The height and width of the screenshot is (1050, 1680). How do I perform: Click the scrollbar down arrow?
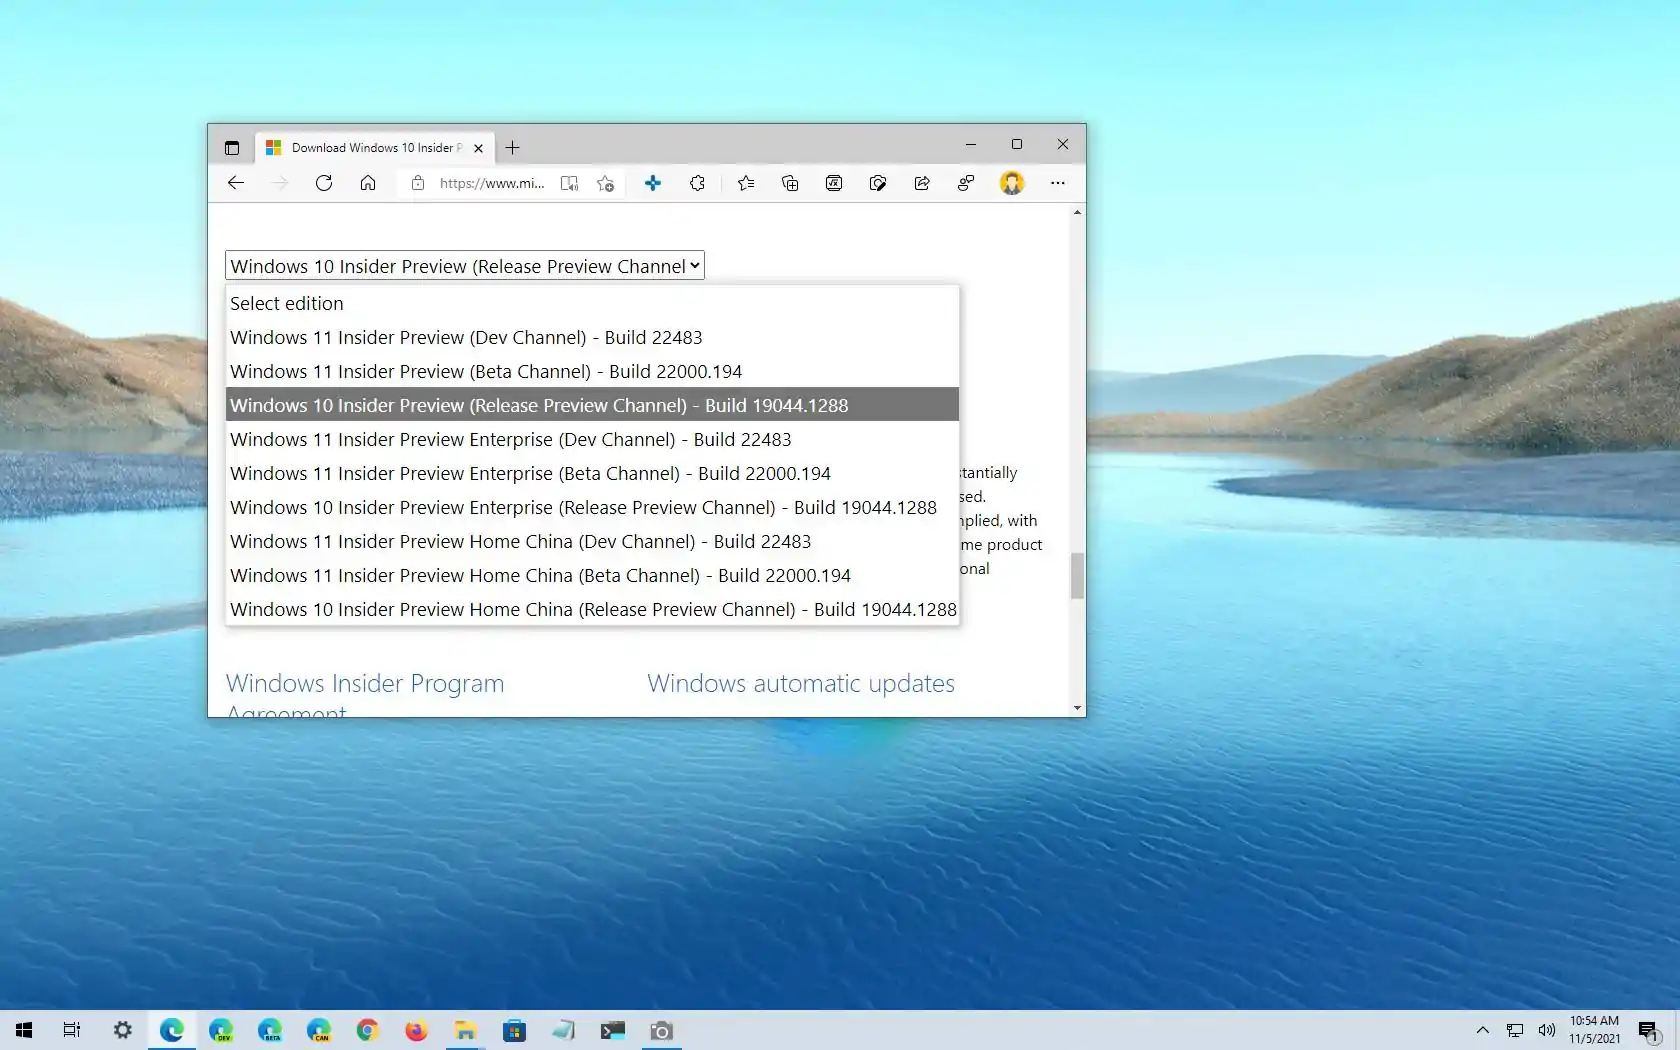(x=1077, y=708)
